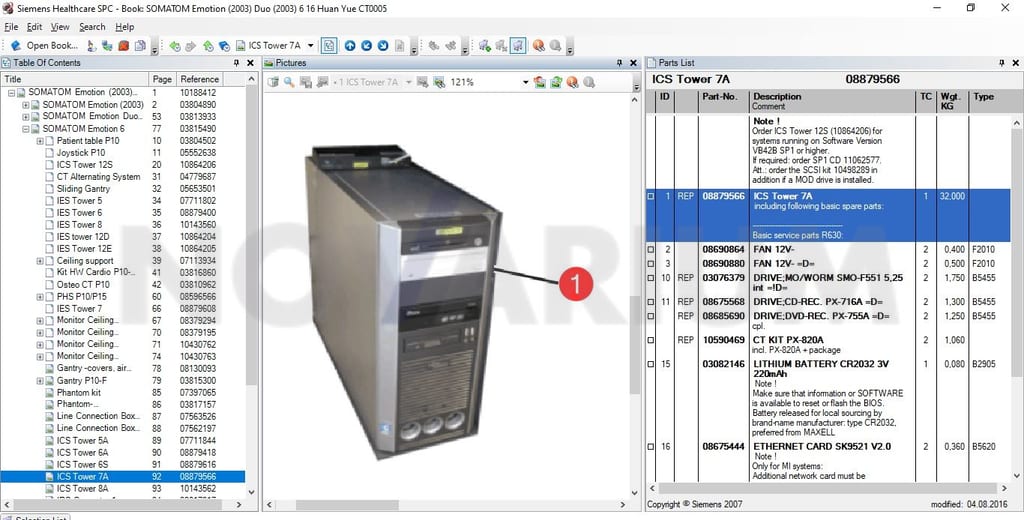1024x520 pixels.
Task: Select Sliding Gantry tree entry
Action: tap(83, 189)
